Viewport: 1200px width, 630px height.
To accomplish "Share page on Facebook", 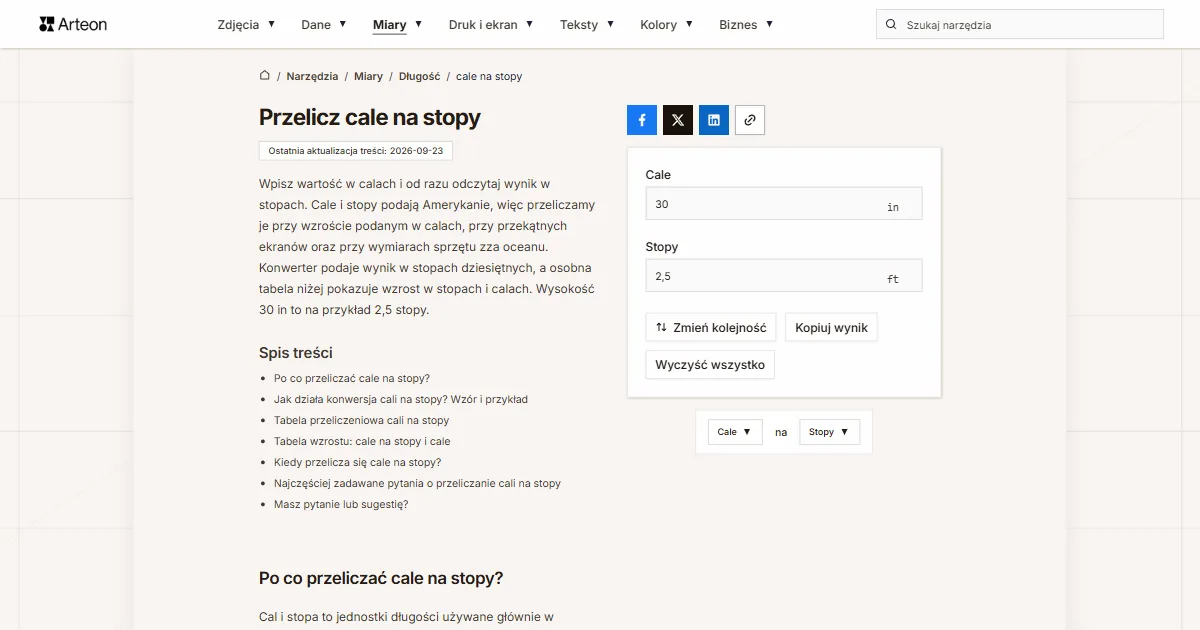I will point(642,120).
